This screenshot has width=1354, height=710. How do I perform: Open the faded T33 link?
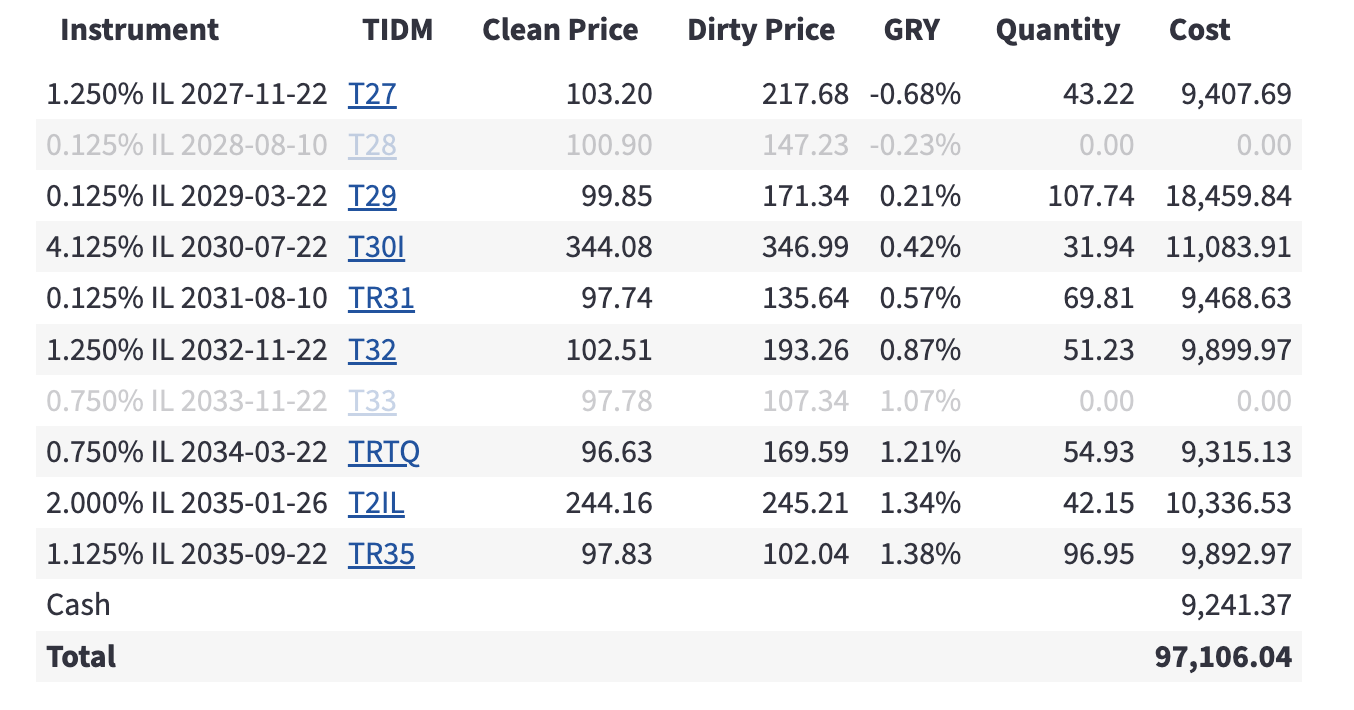pyautogui.click(x=372, y=402)
